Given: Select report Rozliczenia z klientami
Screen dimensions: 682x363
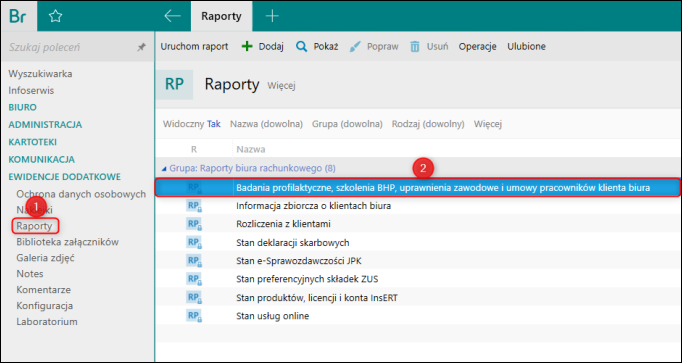Looking at the screenshot, I should [417, 224].
